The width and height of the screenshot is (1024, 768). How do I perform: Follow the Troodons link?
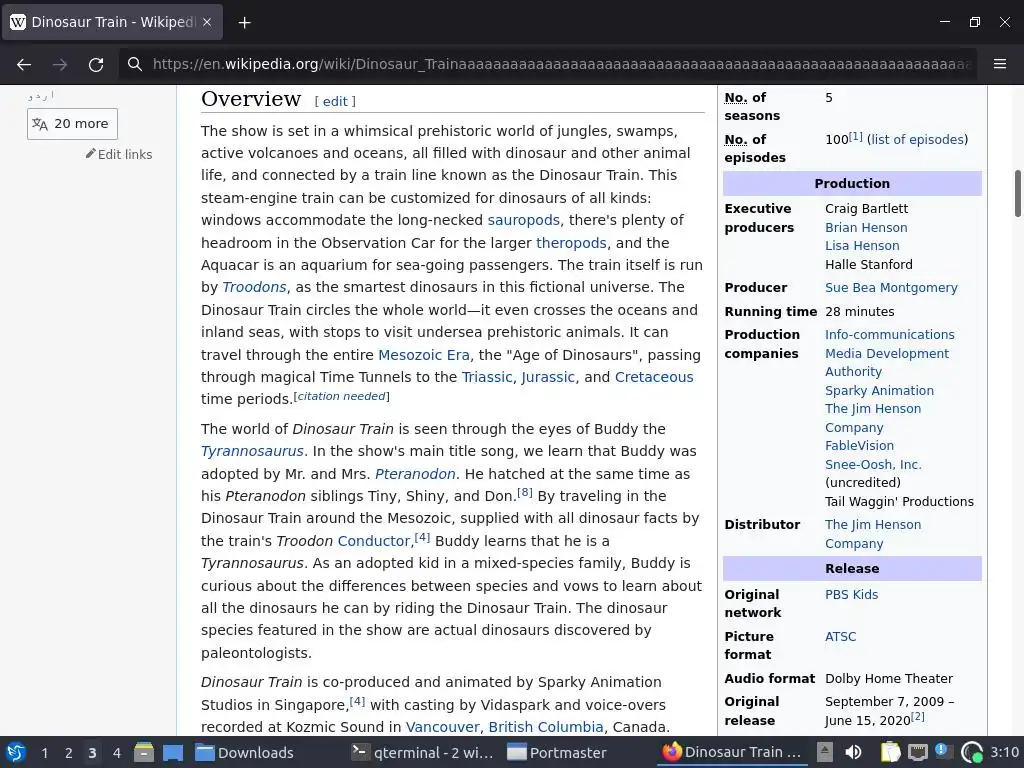(254, 287)
